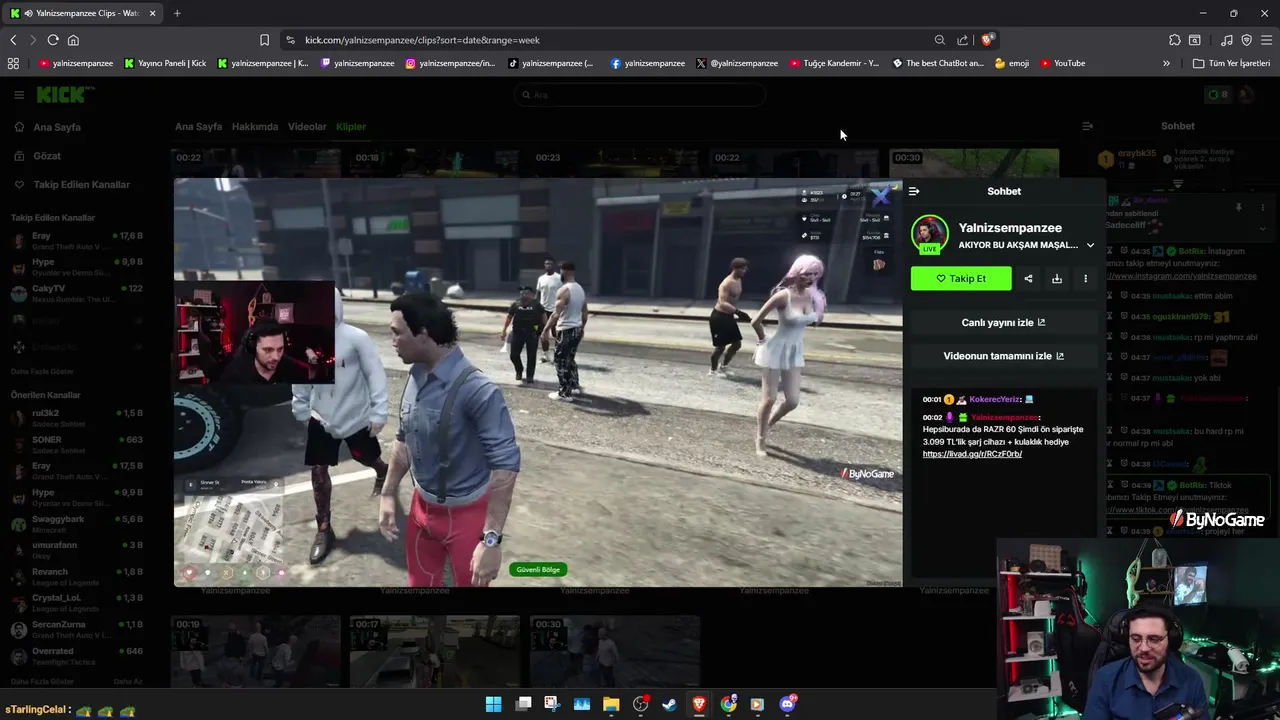This screenshot has width=1280, height=720.
Task: Switch to the channel Ana Sayfa tab
Action: 199,127
